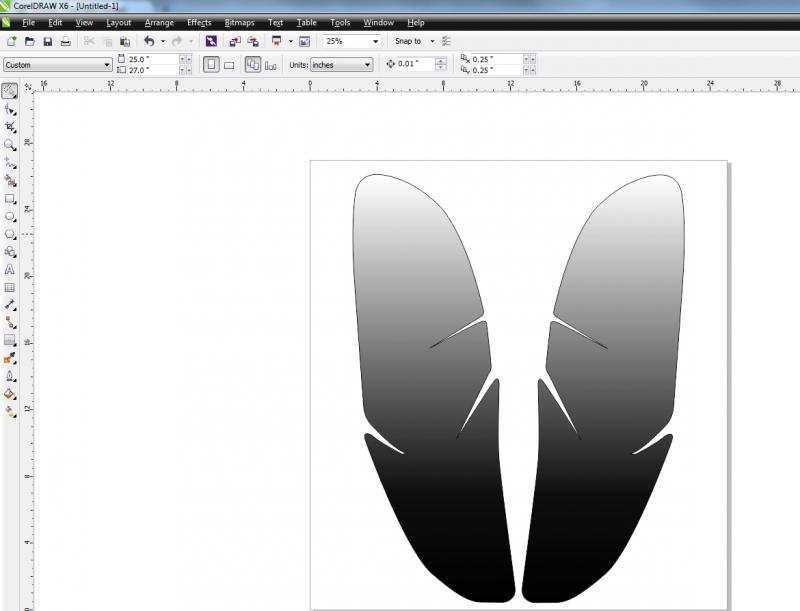Expand the undo history dropdown arrow
This screenshot has width=800, height=611.
click(x=163, y=41)
